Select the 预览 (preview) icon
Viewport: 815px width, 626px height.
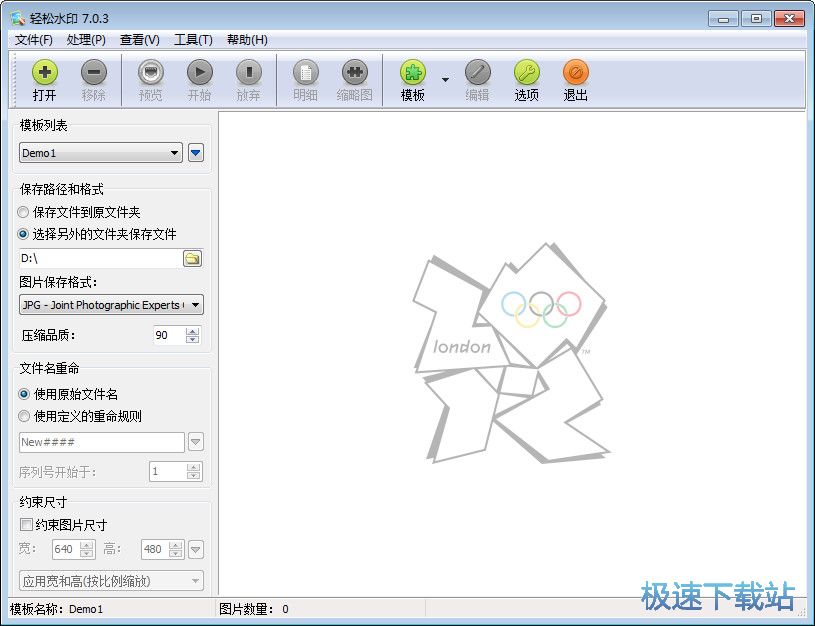point(149,79)
